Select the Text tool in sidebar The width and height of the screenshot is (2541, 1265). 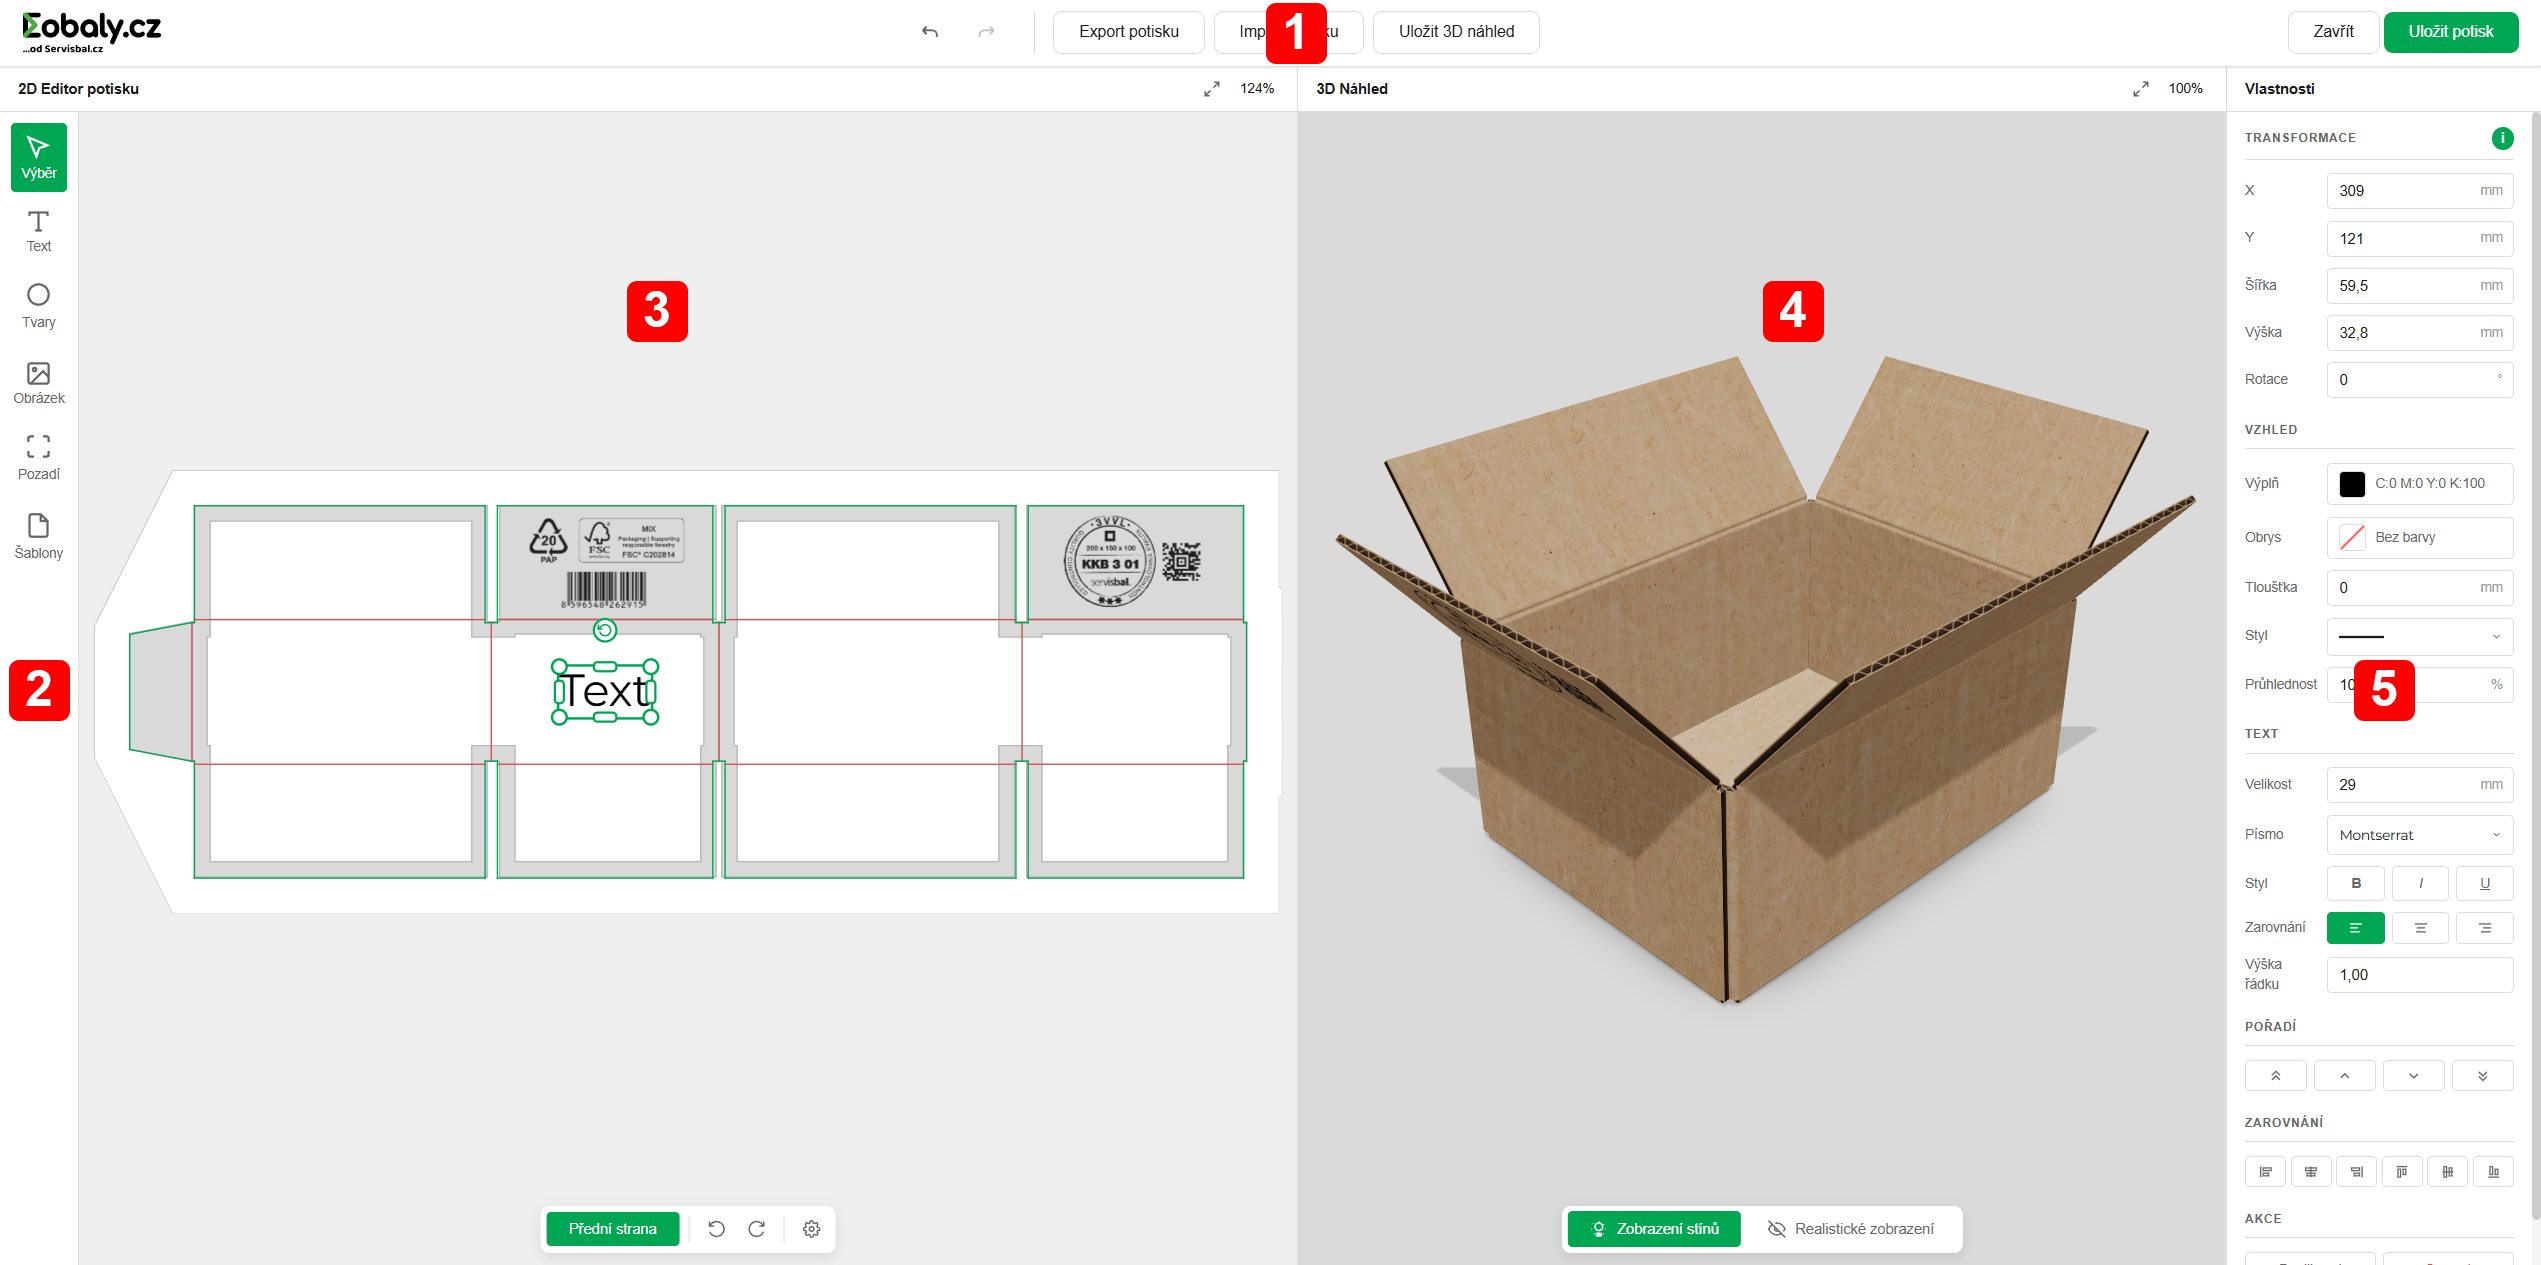pyautogui.click(x=38, y=231)
